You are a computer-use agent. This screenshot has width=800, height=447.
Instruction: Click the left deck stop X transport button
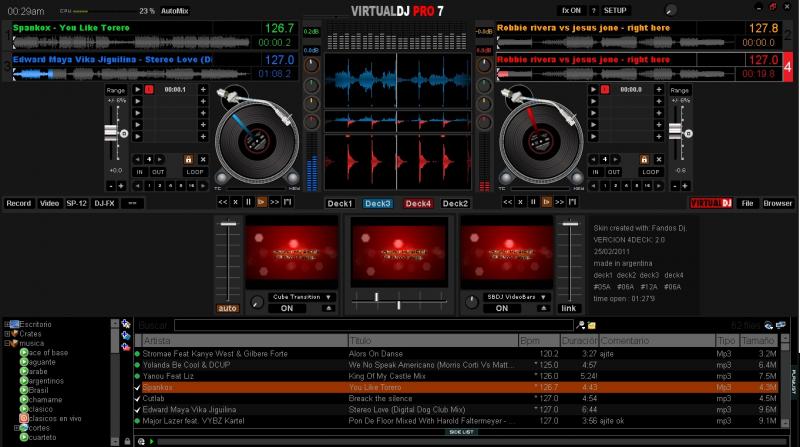point(236,202)
